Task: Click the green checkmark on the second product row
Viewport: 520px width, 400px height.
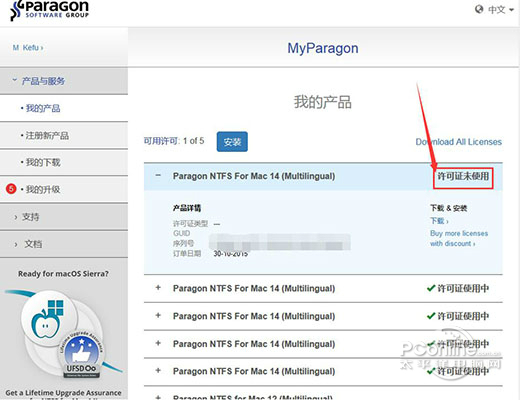Action: [431, 288]
